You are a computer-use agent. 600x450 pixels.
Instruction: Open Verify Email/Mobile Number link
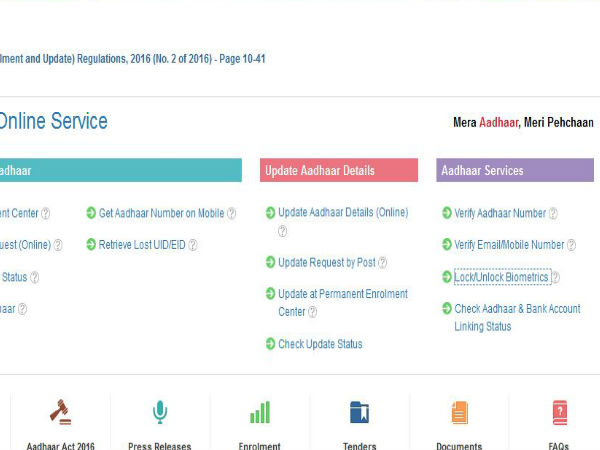509,245
